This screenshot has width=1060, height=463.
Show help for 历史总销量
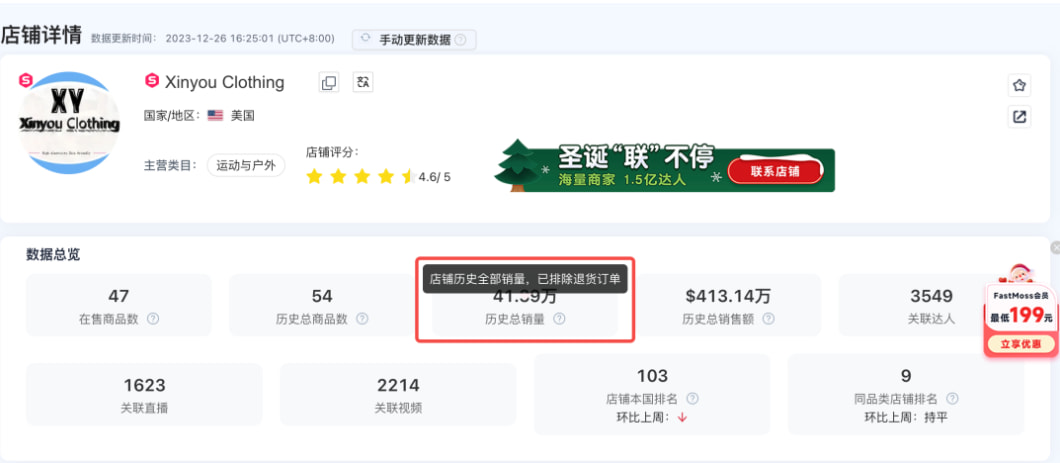[x=559, y=319]
